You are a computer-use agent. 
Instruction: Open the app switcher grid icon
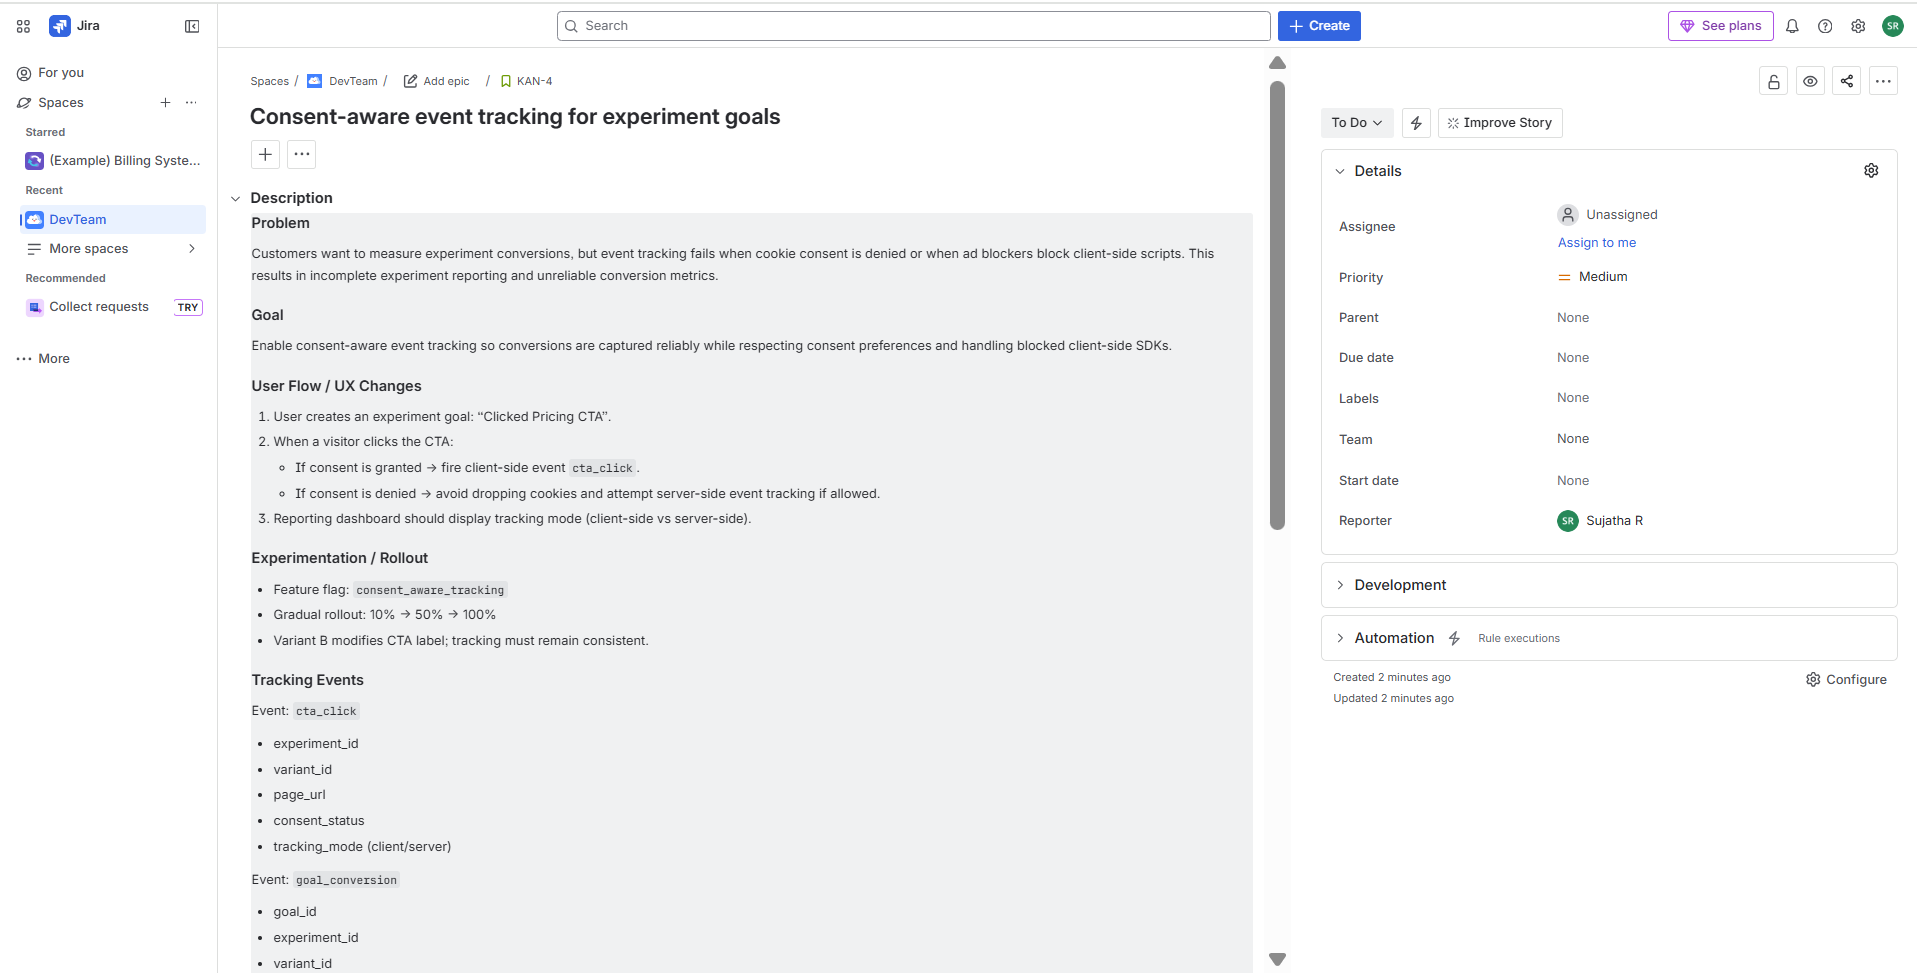click(24, 26)
